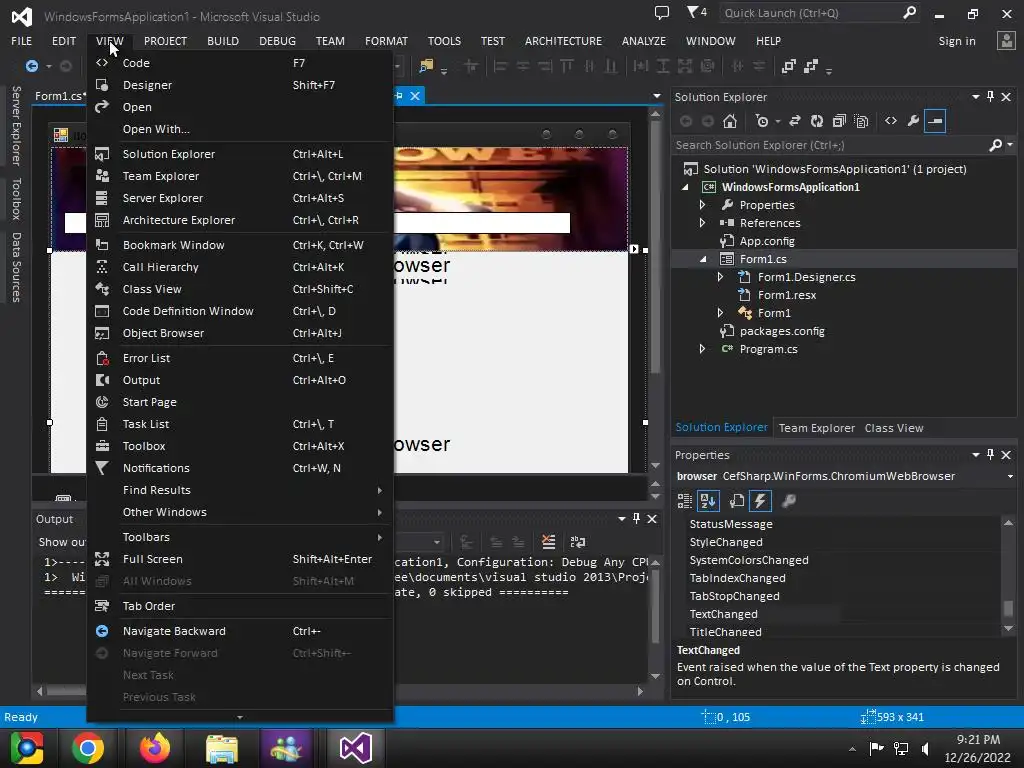The height and width of the screenshot is (768, 1024).
Task: Click Sync with Active Document icon
Action: coord(795,121)
